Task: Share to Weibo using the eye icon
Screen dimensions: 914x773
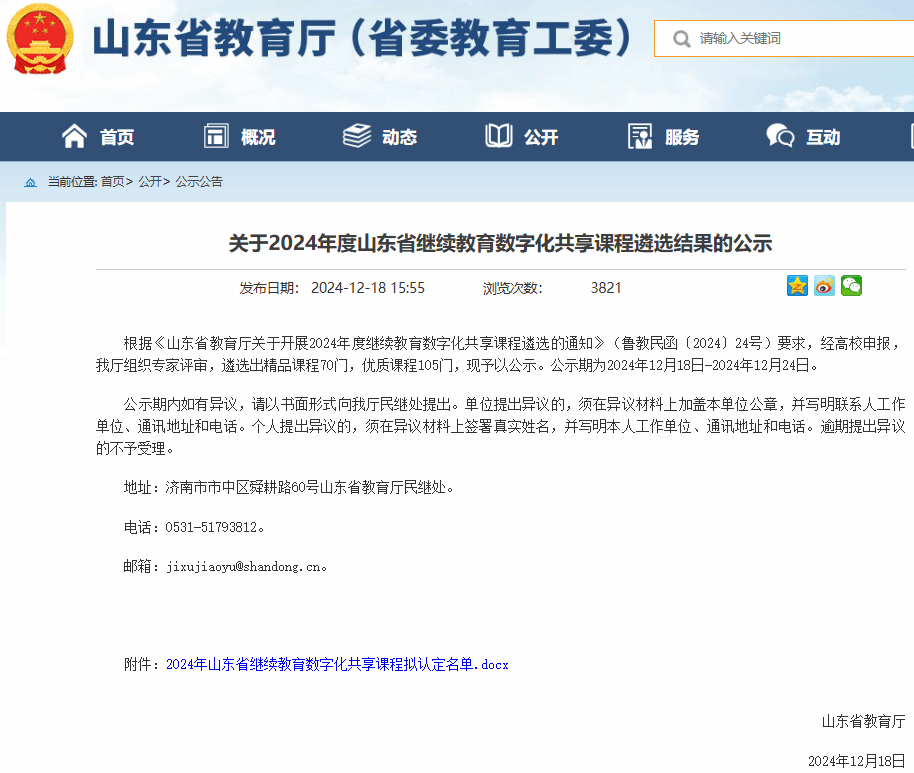Action: pos(824,286)
